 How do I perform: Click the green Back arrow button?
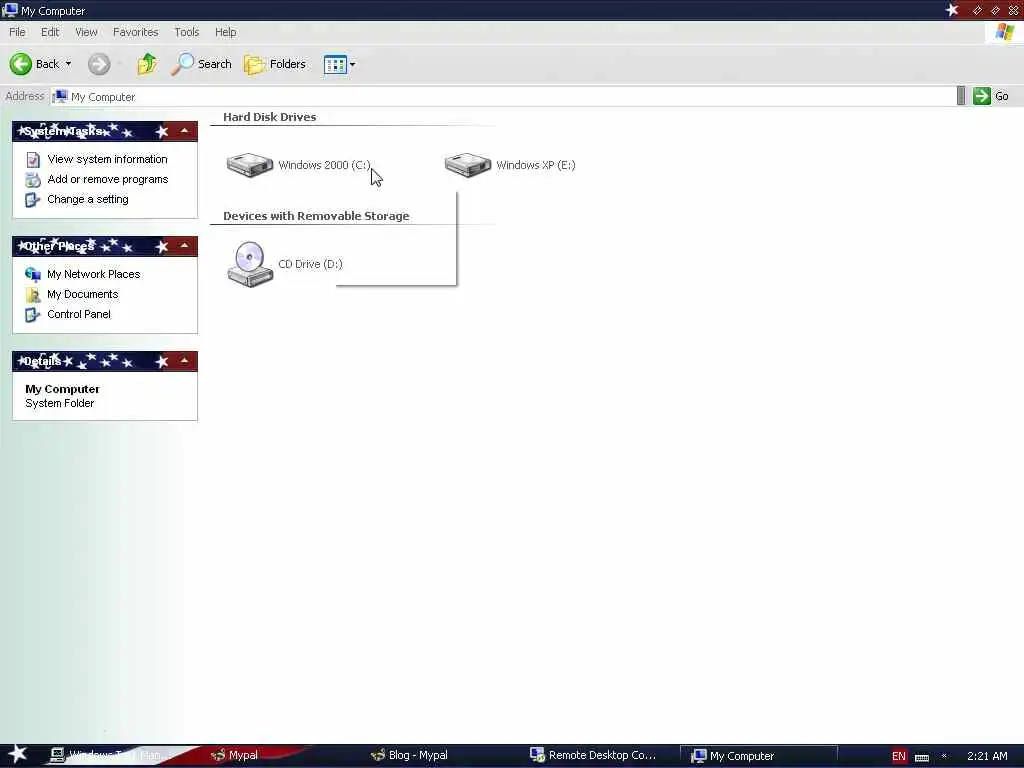[x=20, y=64]
